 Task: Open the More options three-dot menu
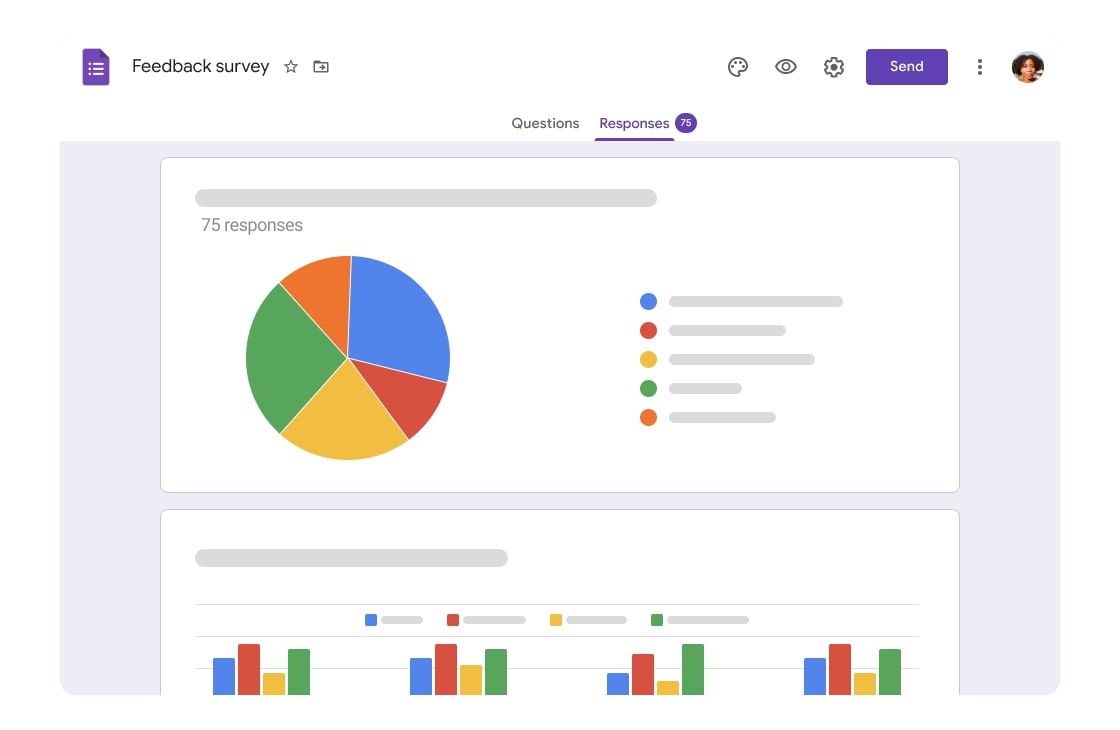click(x=980, y=66)
